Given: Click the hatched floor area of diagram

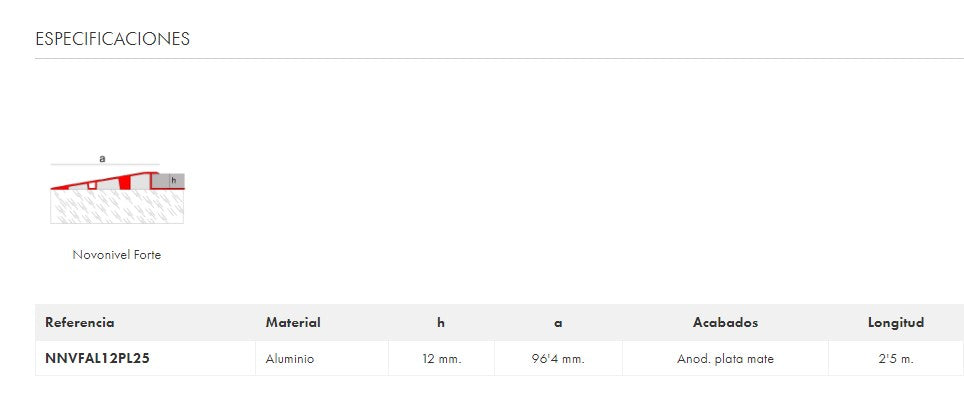Looking at the screenshot, I should click(x=116, y=207).
